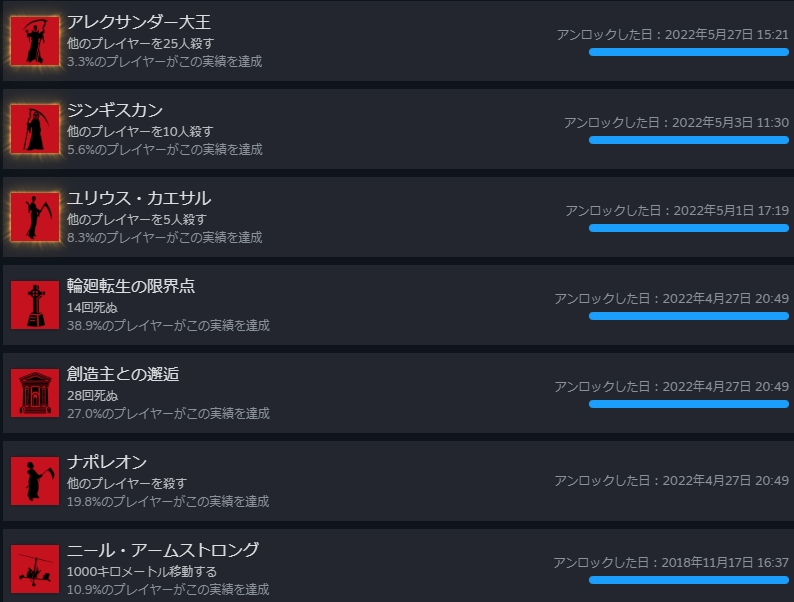Viewport: 794px width, 602px height.
Task: Click the ナポレオン unlock date text
Action: click(671, 480)
